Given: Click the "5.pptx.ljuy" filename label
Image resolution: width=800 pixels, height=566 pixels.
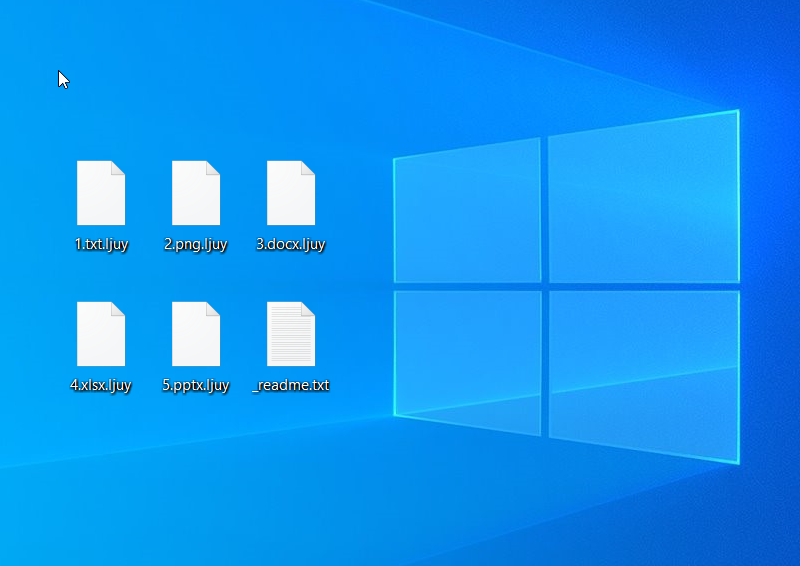Looking at the screenshot, I should [x=196, y=385].
